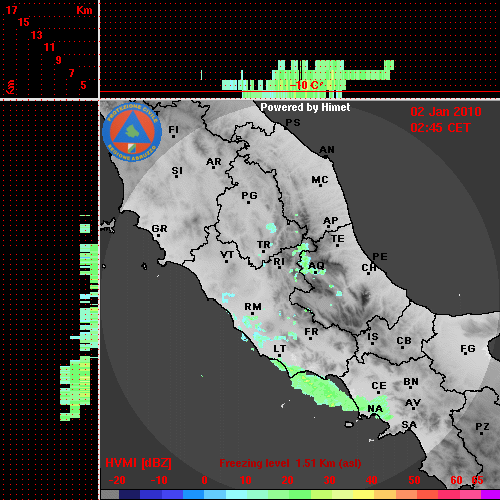Click the Protezione Civile Regione Abruzzo logo
500x500 pixels.
pyautogui.click(x=132, y=132)
